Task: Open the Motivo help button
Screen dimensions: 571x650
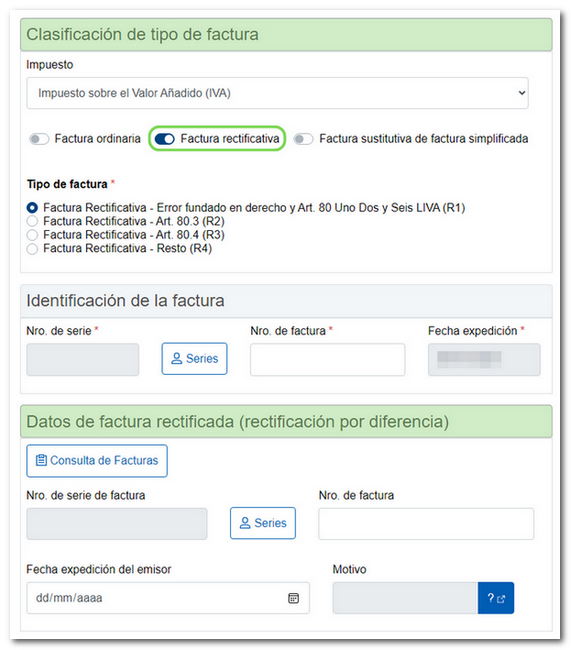Action: (x=496, y=598)
